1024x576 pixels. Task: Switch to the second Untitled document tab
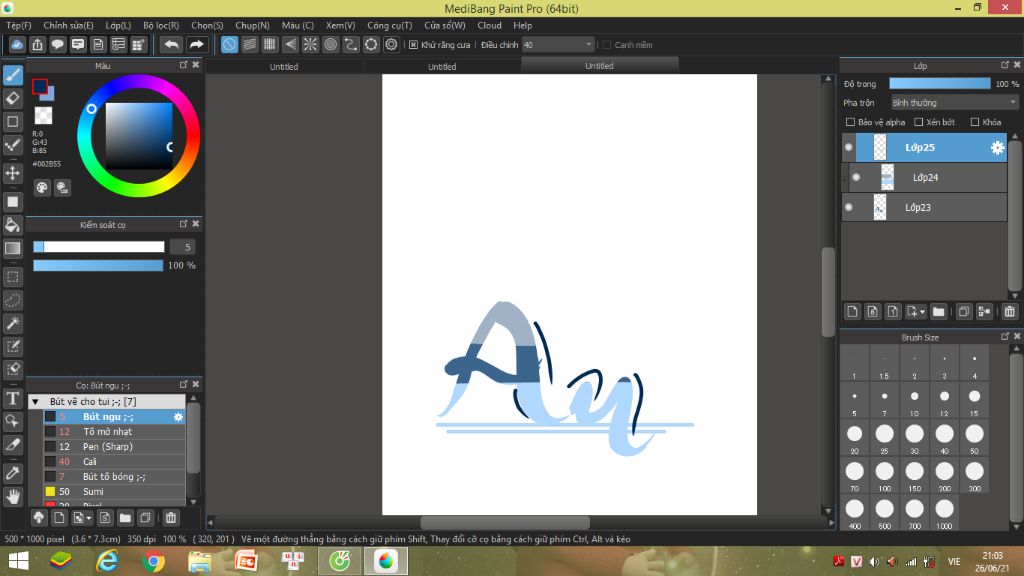[442, 67]
